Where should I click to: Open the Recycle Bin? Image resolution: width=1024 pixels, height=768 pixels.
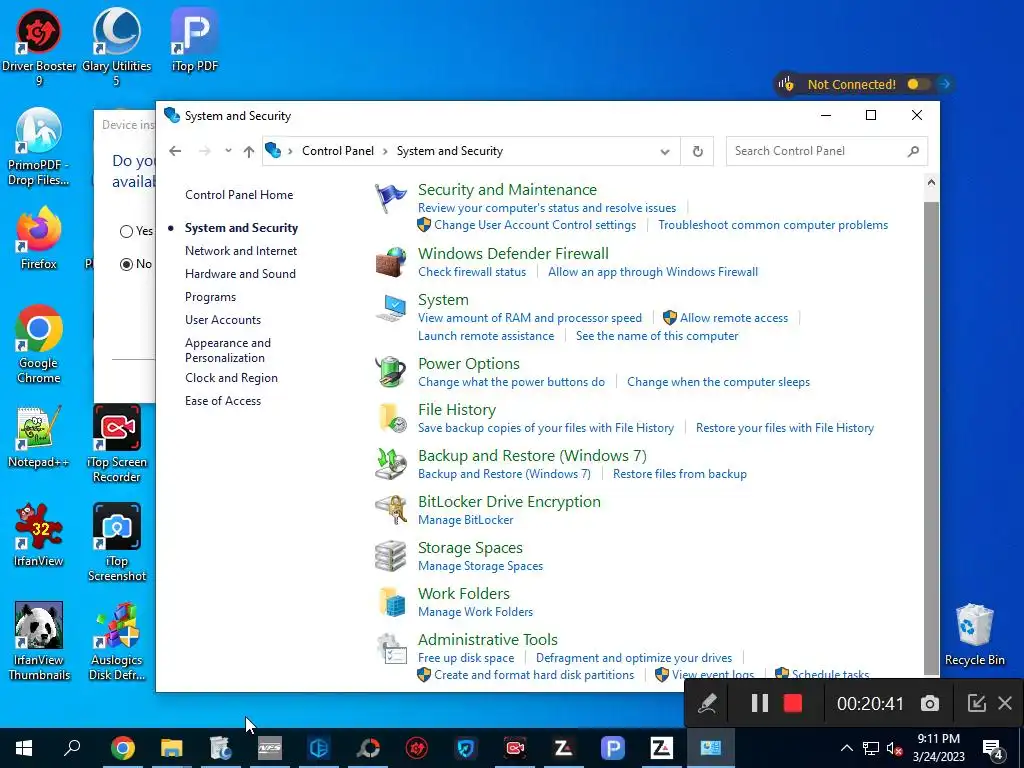974,635
